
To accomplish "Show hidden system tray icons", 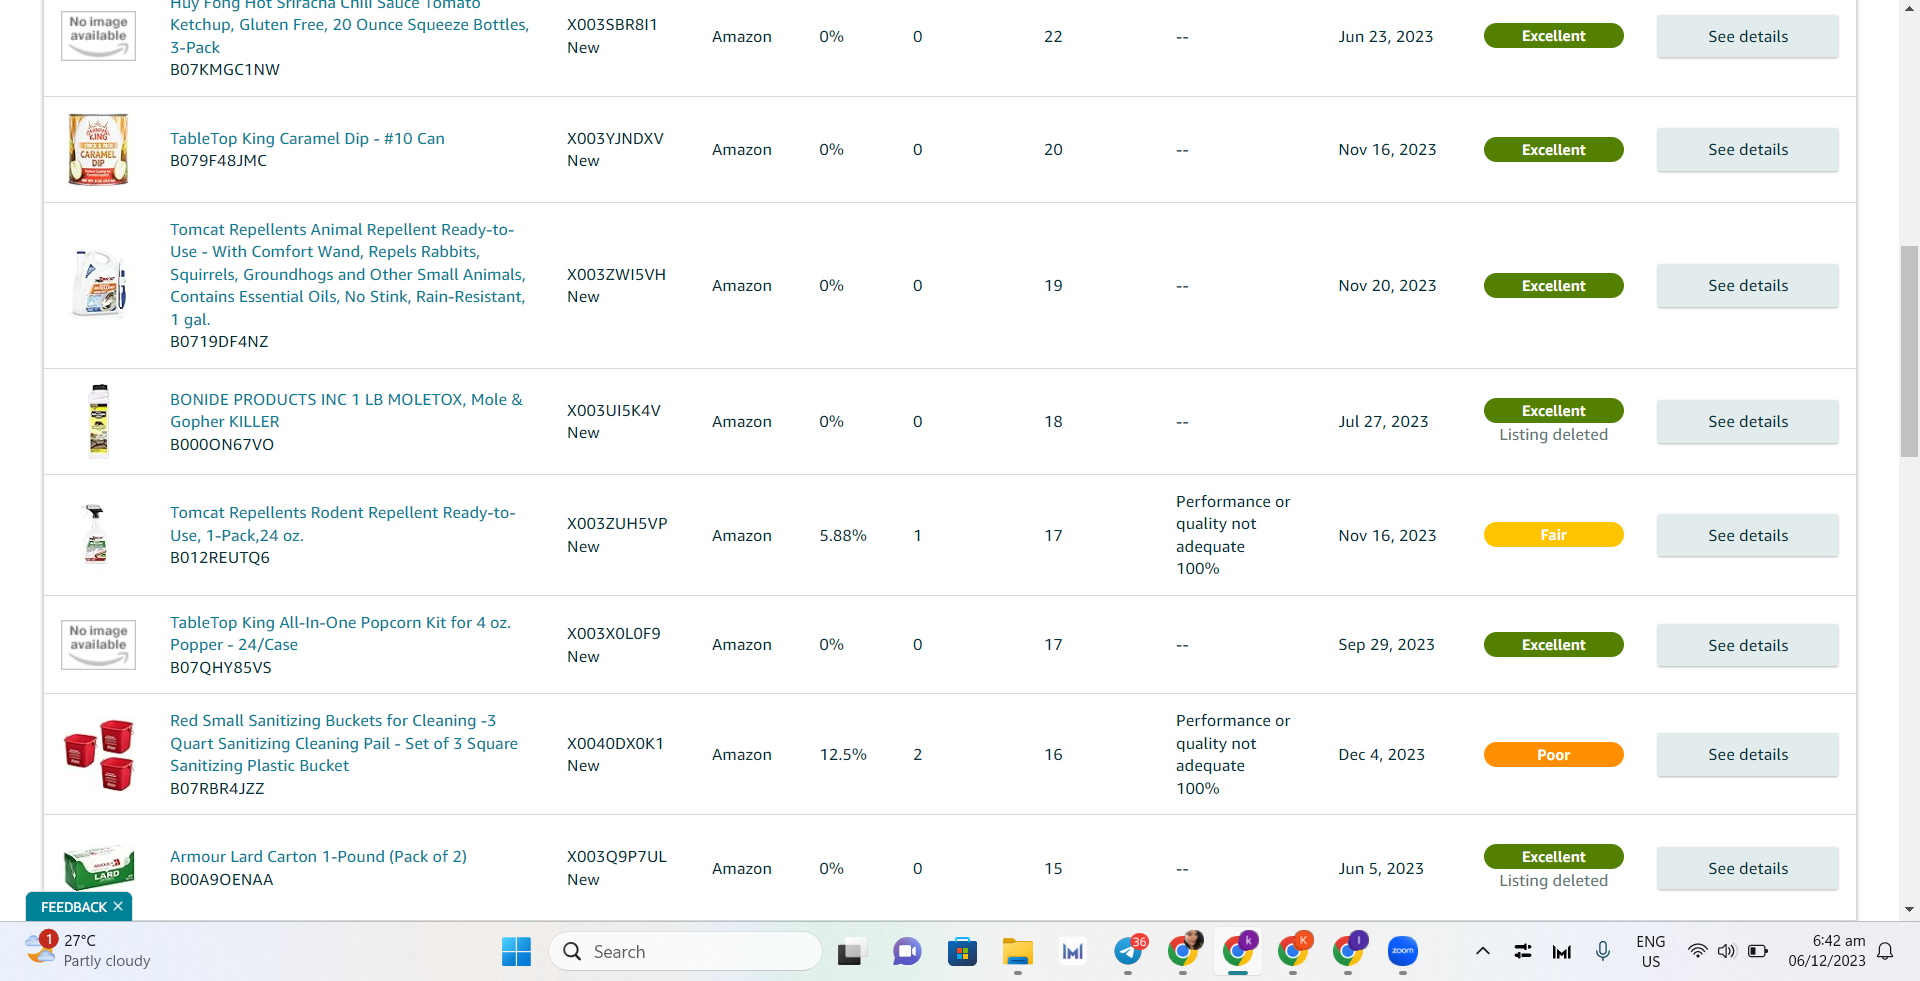I will (x=1483, y=951).
